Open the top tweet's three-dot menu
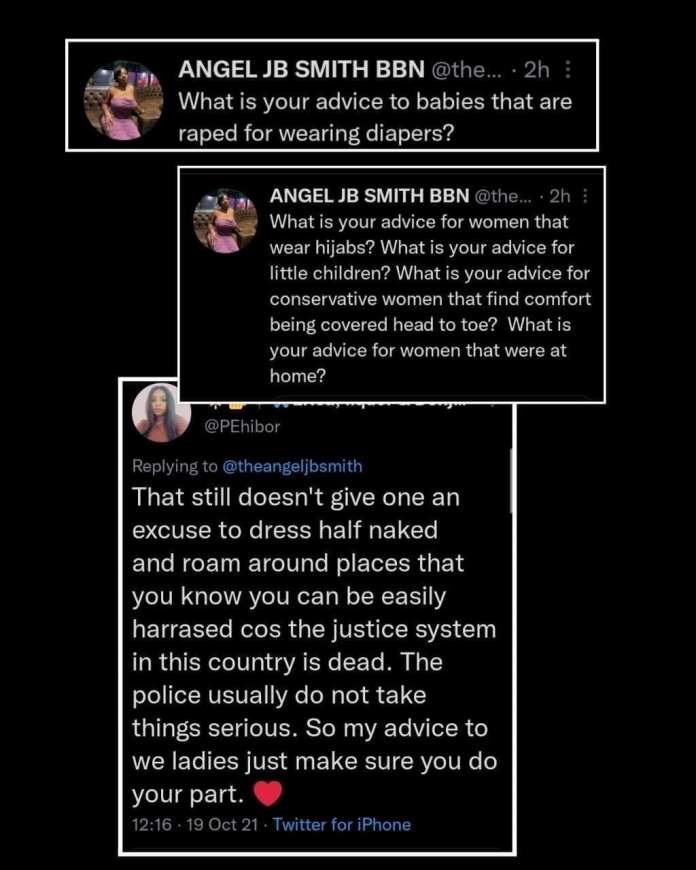The height and width of the screenshot is (870, 696). (567, 70)
